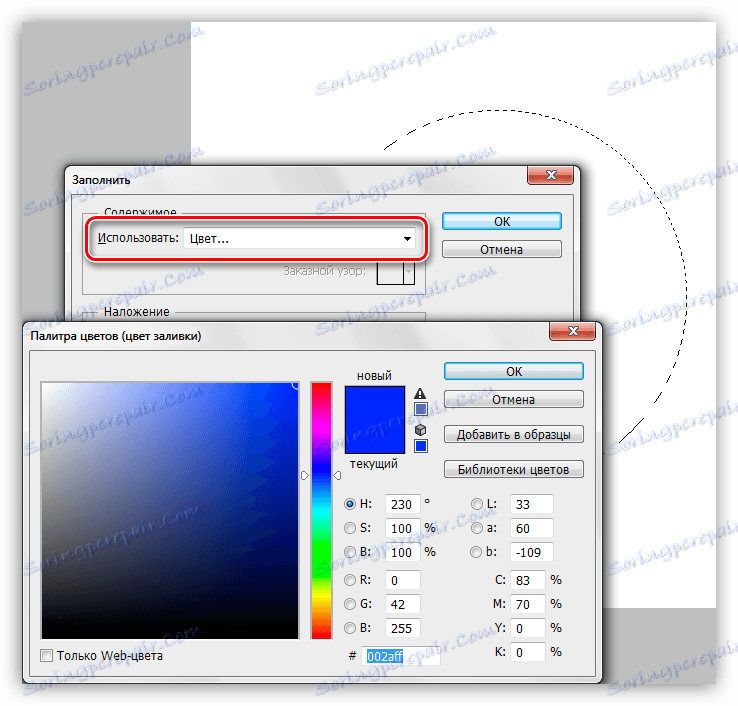This screenshot has width=738, height=706.
Task: Click Отмена in the Заполнить dialog
Action: tap(502, 249)
